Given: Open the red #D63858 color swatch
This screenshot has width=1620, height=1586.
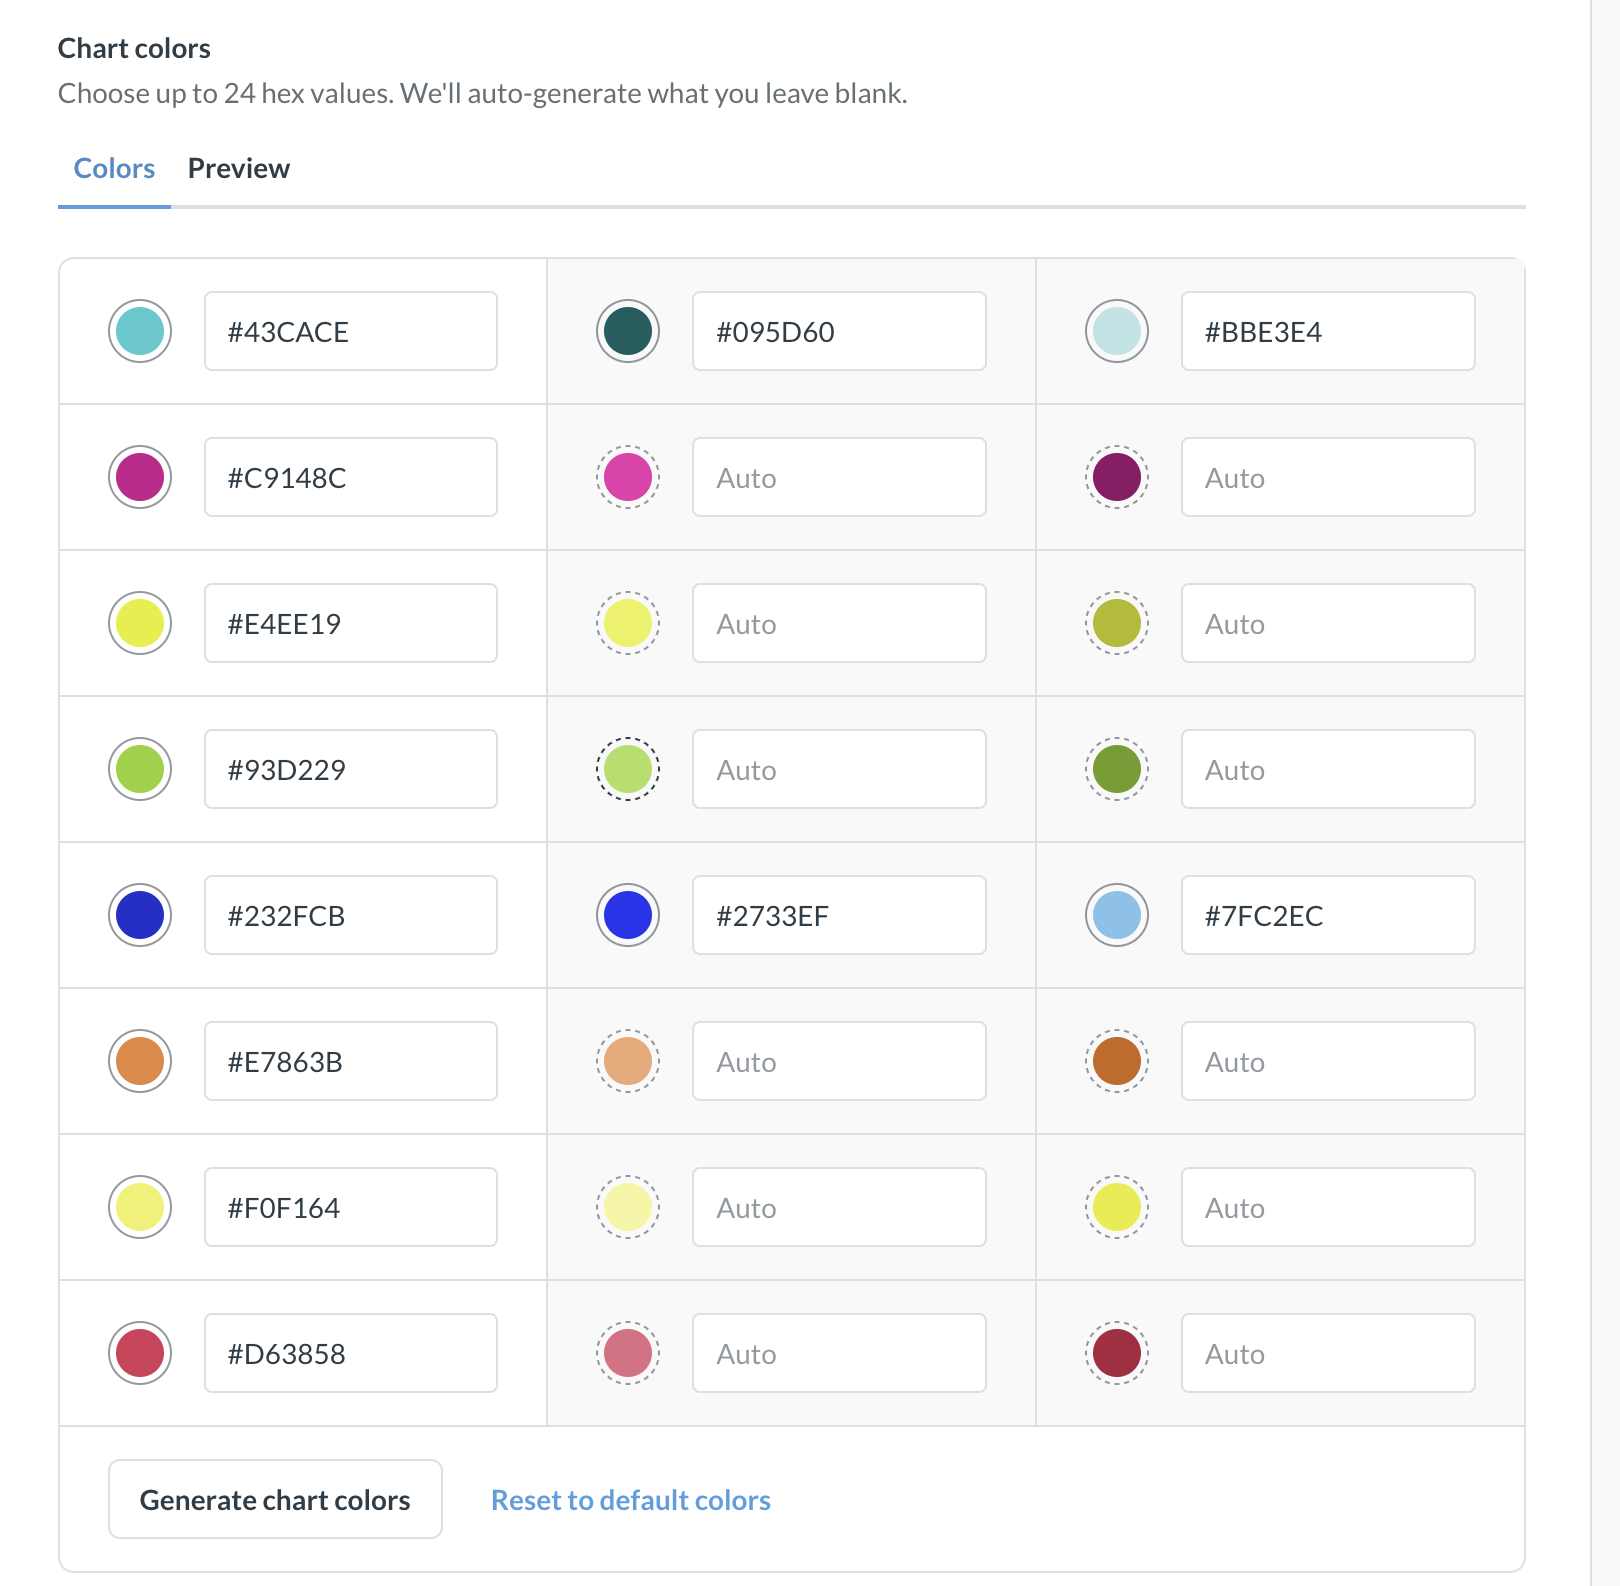Looking at the screenshot, I should coord(140,1353).
